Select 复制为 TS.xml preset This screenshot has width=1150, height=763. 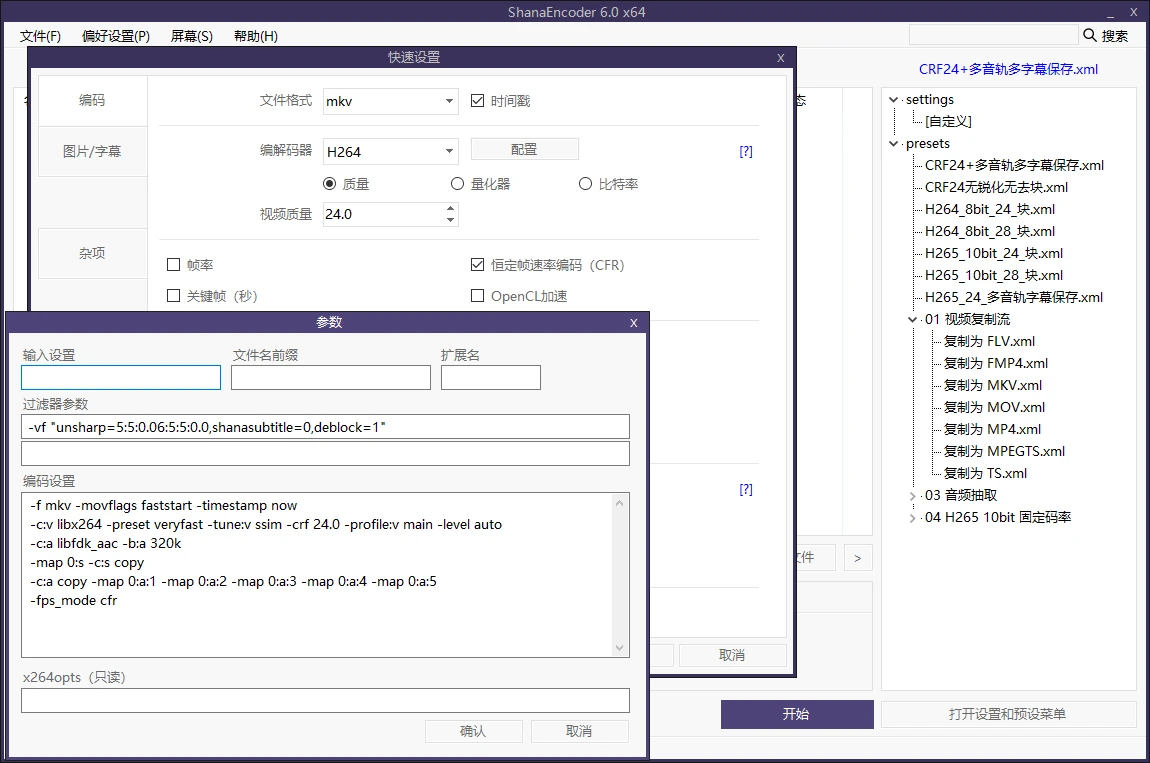click(986, 474)
